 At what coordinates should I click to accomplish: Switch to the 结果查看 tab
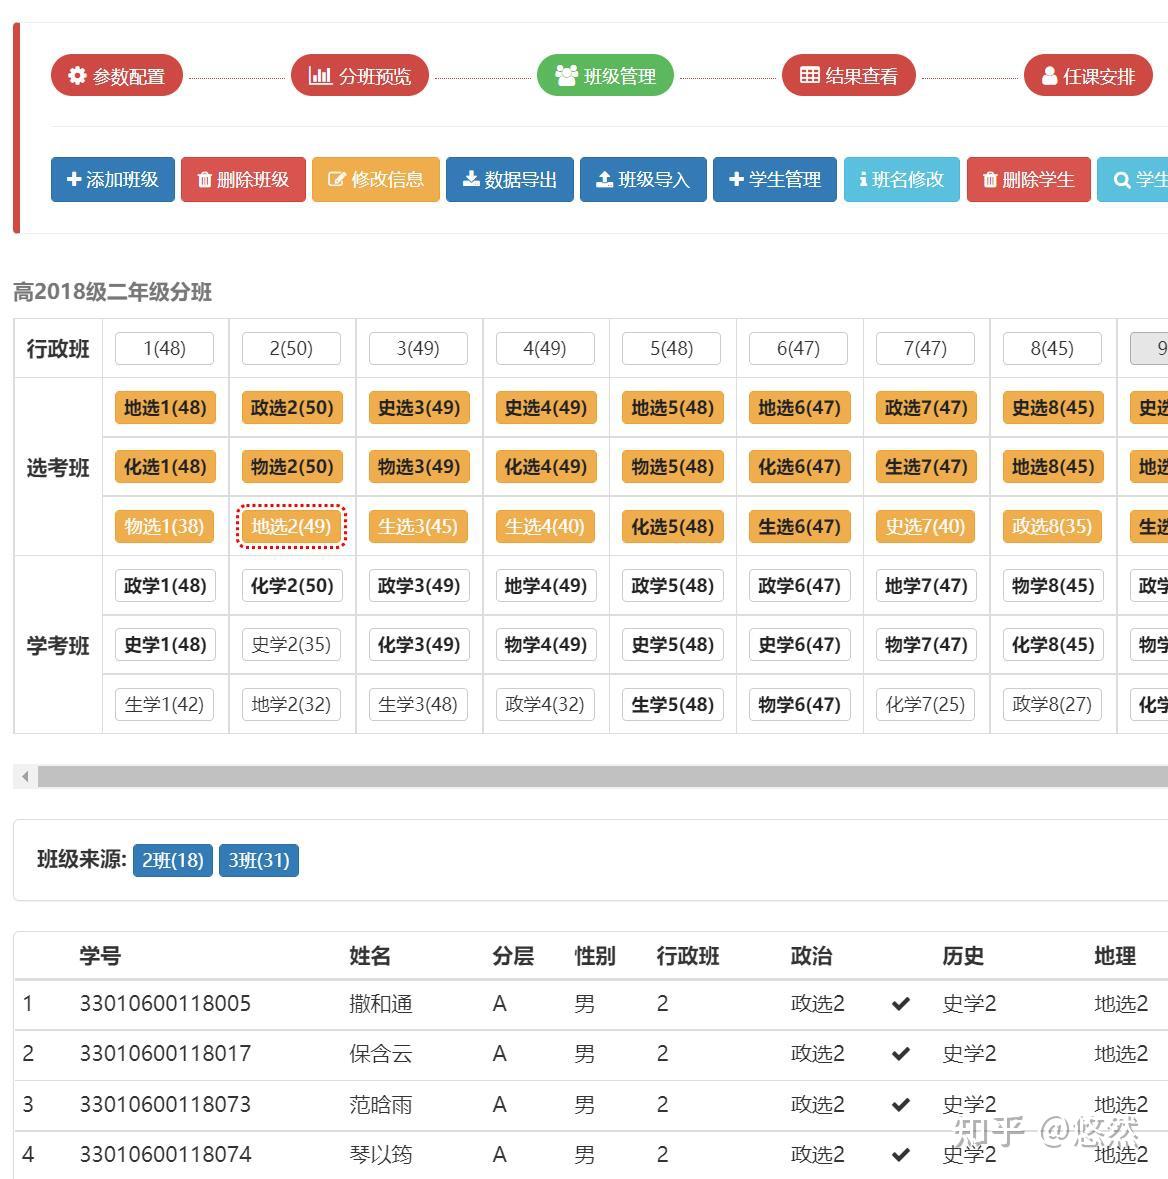[848, 74]
